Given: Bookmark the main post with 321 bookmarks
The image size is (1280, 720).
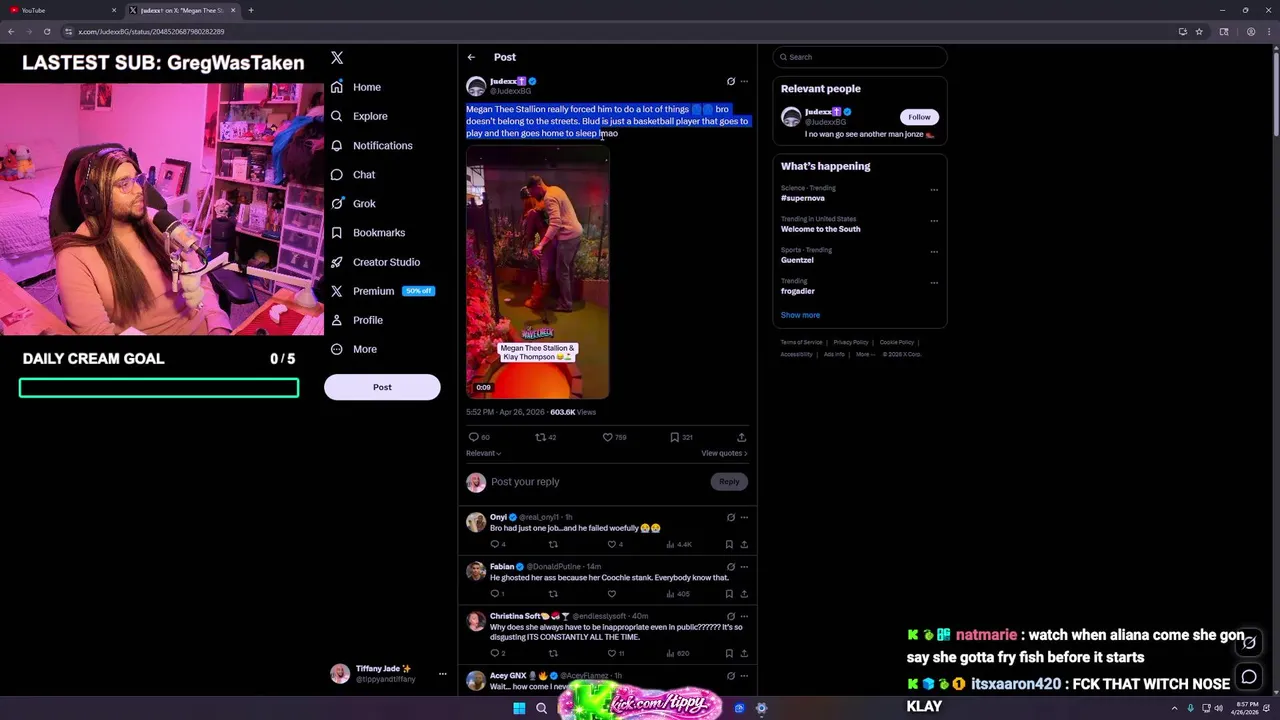Looking at the screenshot, I should (681, 437).
